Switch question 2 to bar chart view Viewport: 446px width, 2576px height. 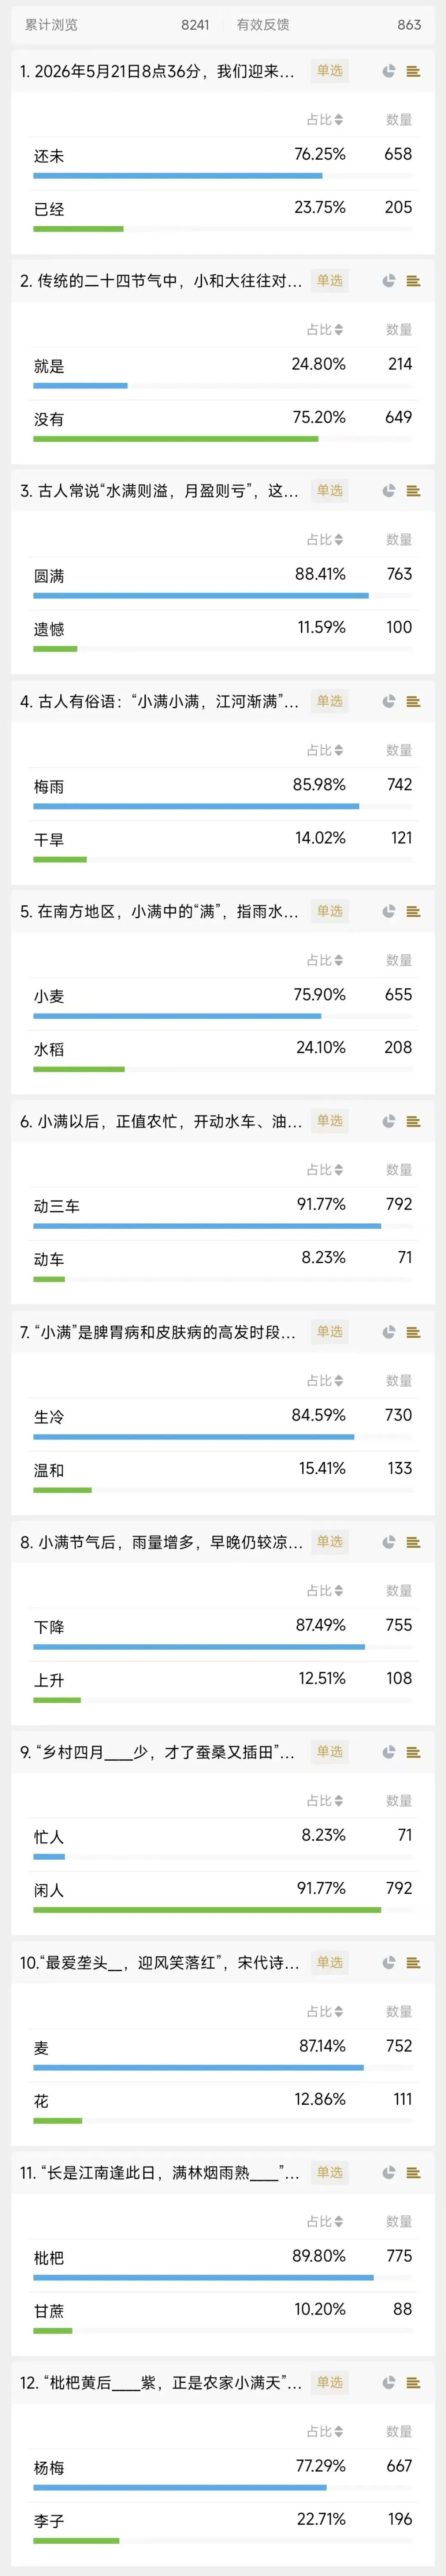coord(413,281)
